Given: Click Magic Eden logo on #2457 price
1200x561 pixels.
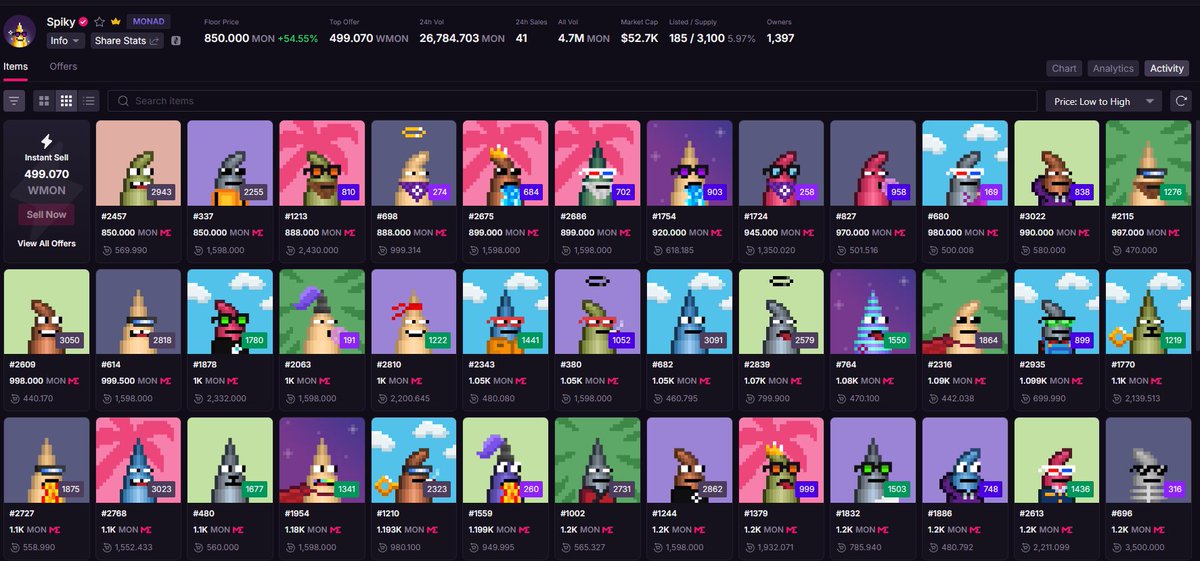Looking at the screenshot, I should pos(166,232).
